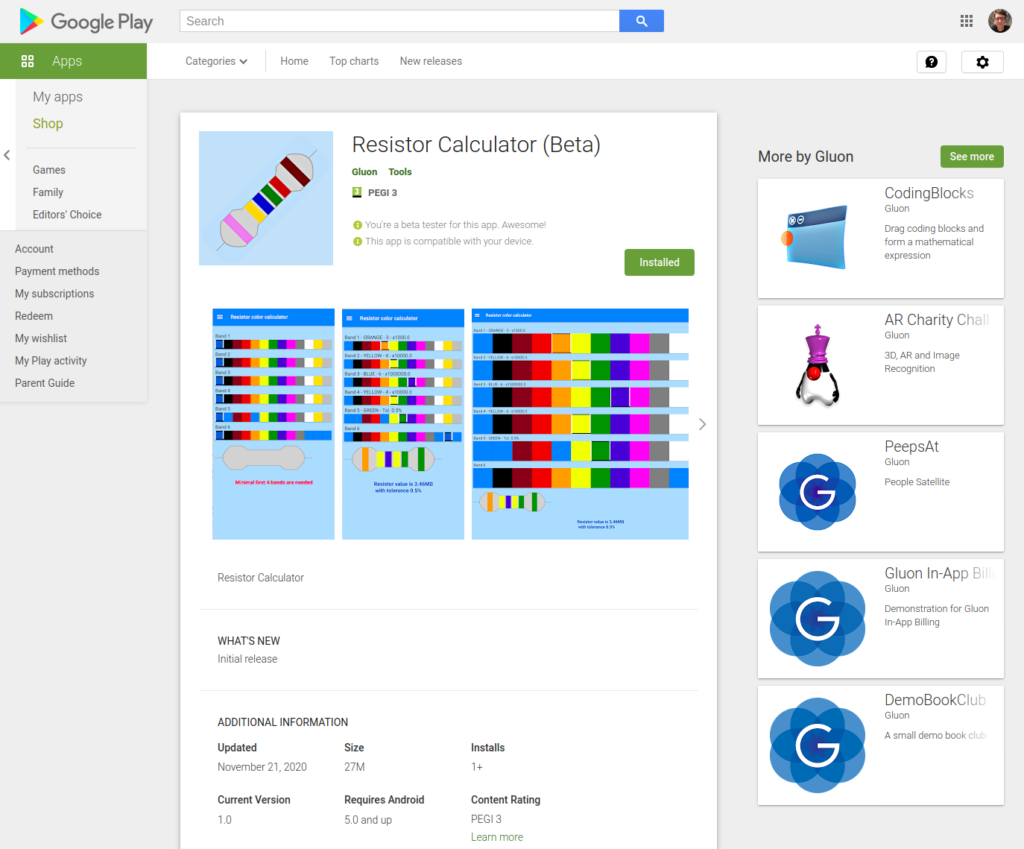Open the settings gear button
This screenshot has width=1024, height=849.
982,62
